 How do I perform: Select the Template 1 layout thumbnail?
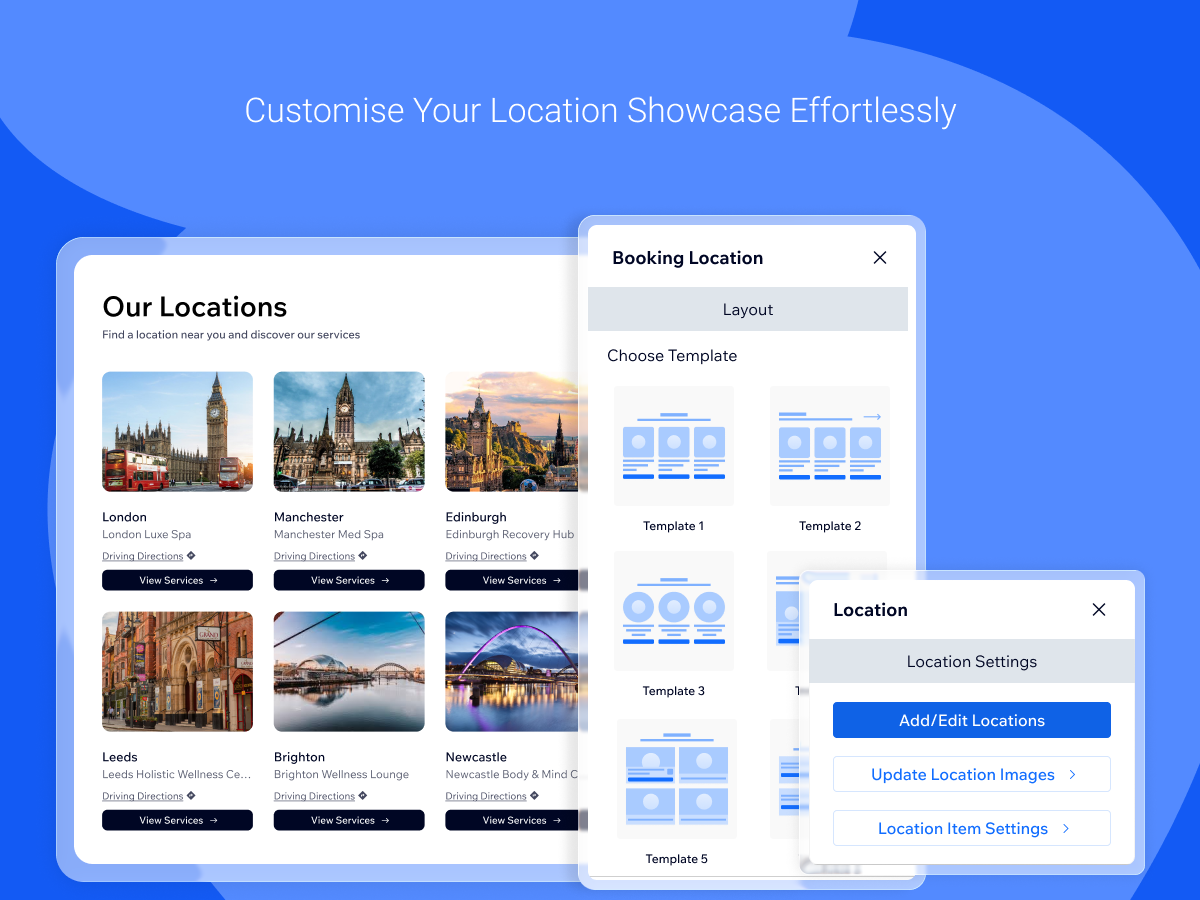(x=673, y=446)
